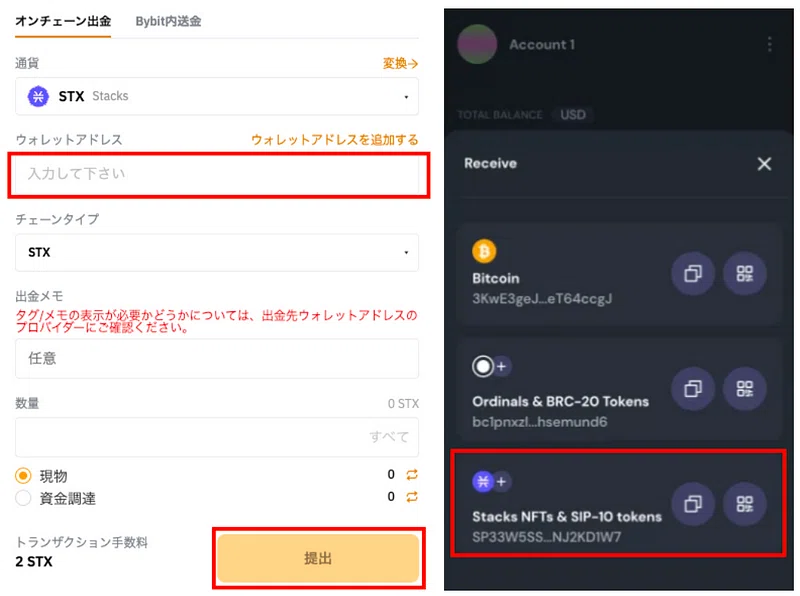Click the 出金メモ optional memo field
The width and height of the screenshot is (800, 596).
pos(217,358)
